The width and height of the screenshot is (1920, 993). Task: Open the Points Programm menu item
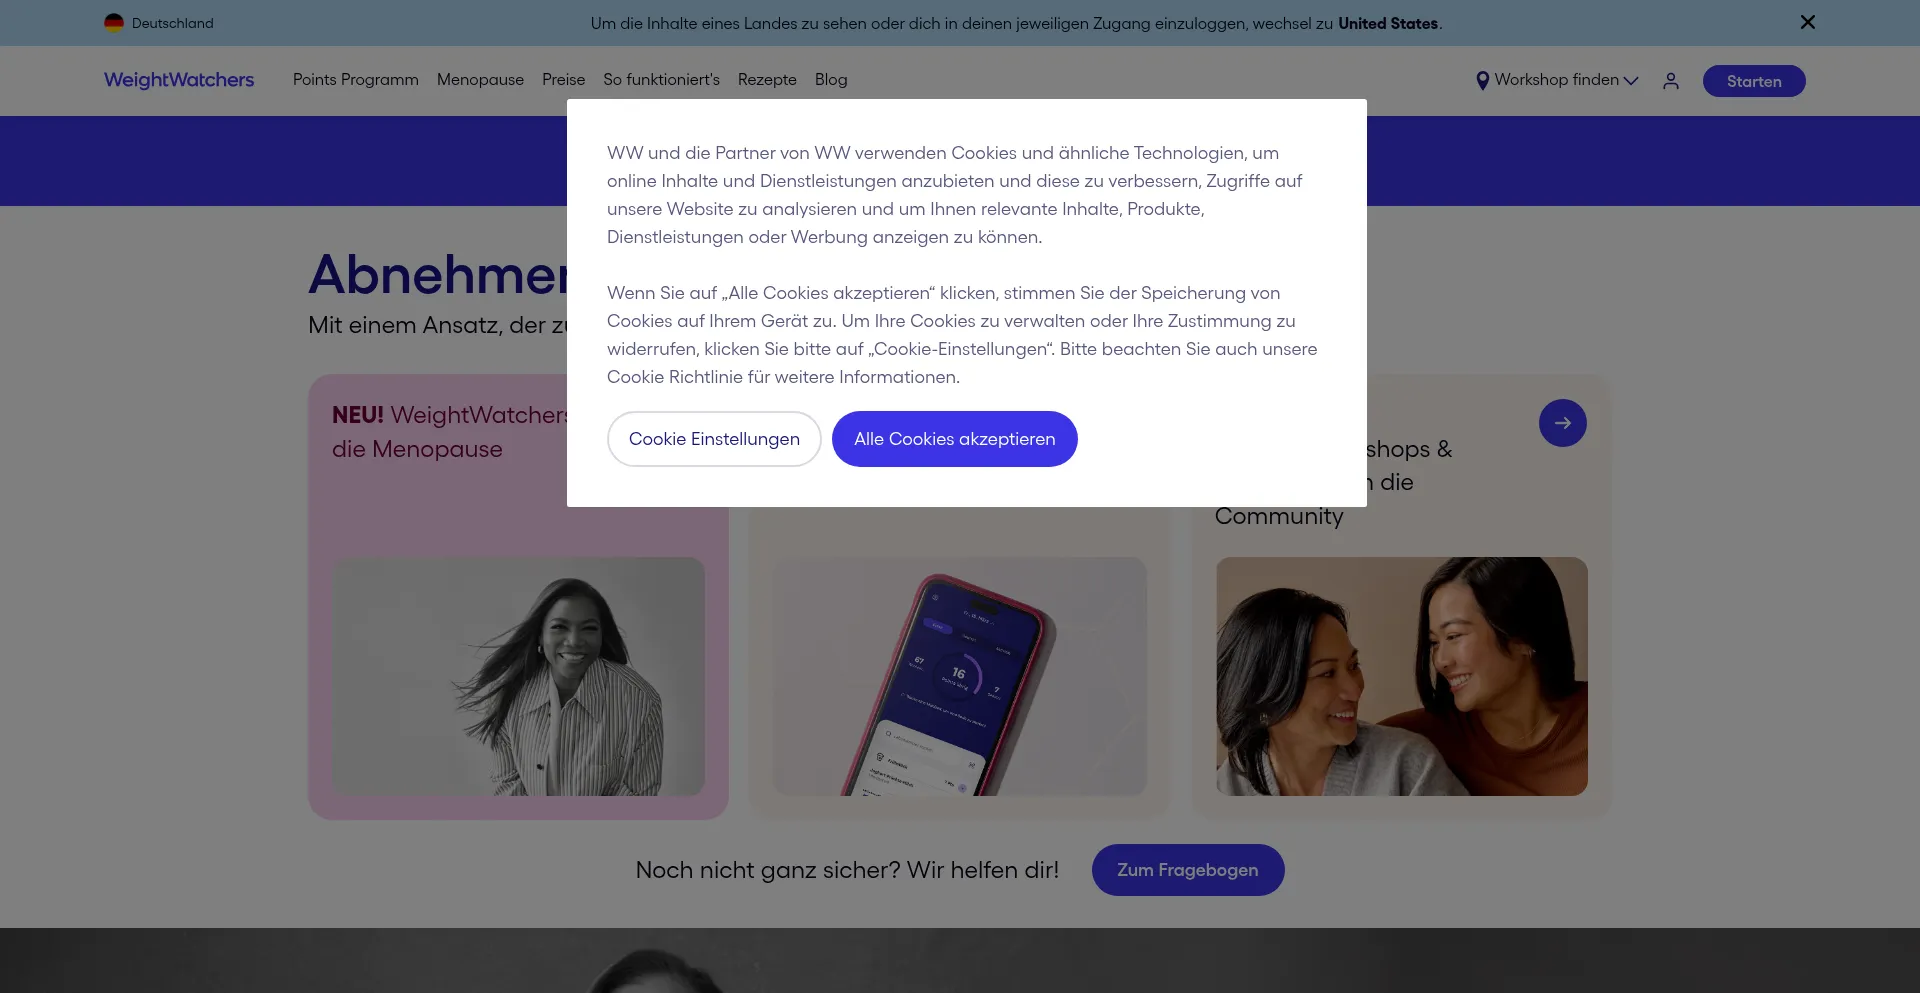355,80
